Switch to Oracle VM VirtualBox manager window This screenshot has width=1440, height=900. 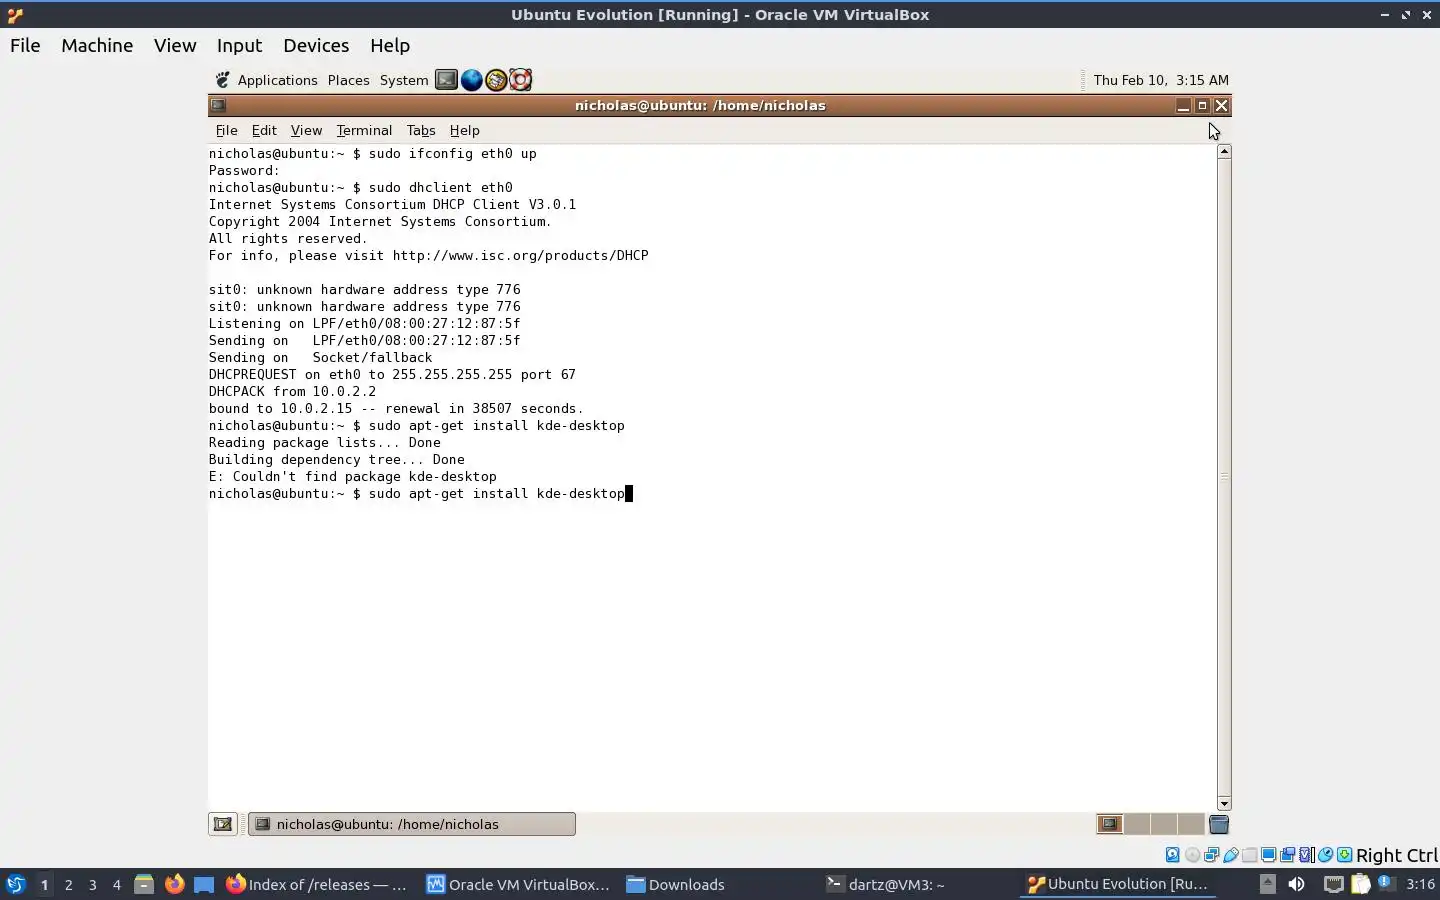[x=518, y=884]
